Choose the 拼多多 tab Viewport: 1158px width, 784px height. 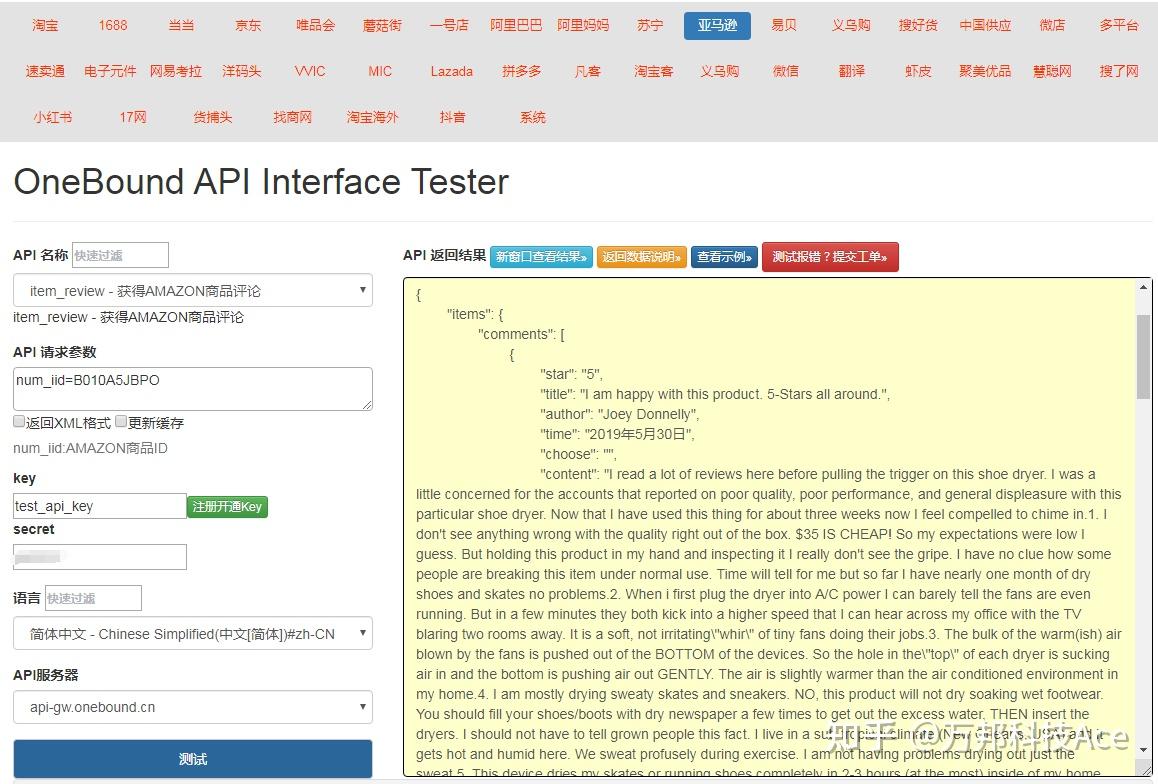point(522,71)
